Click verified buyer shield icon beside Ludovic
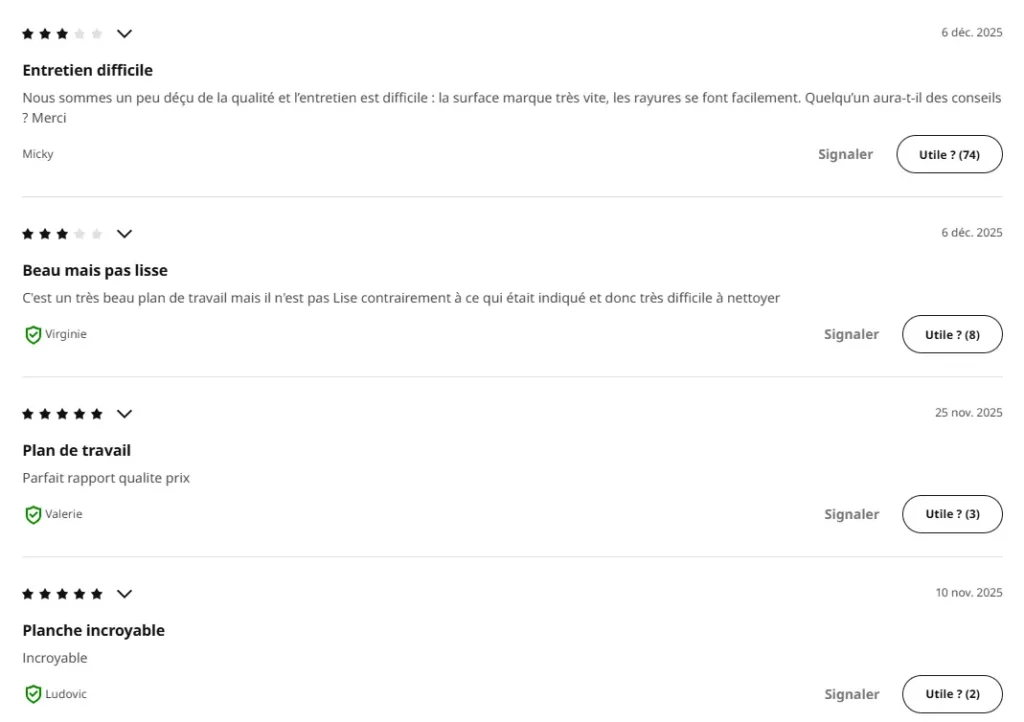1024x722 pixels. point(33,694)
